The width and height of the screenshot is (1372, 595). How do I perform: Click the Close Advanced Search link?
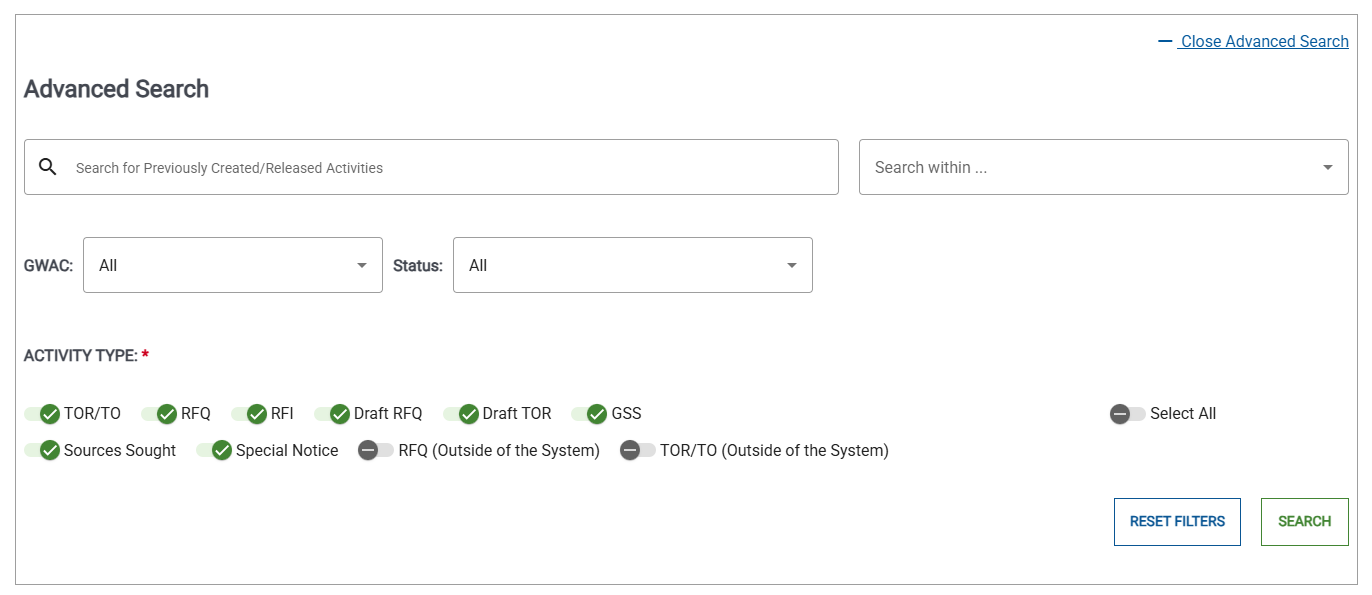click(1264, 41)
